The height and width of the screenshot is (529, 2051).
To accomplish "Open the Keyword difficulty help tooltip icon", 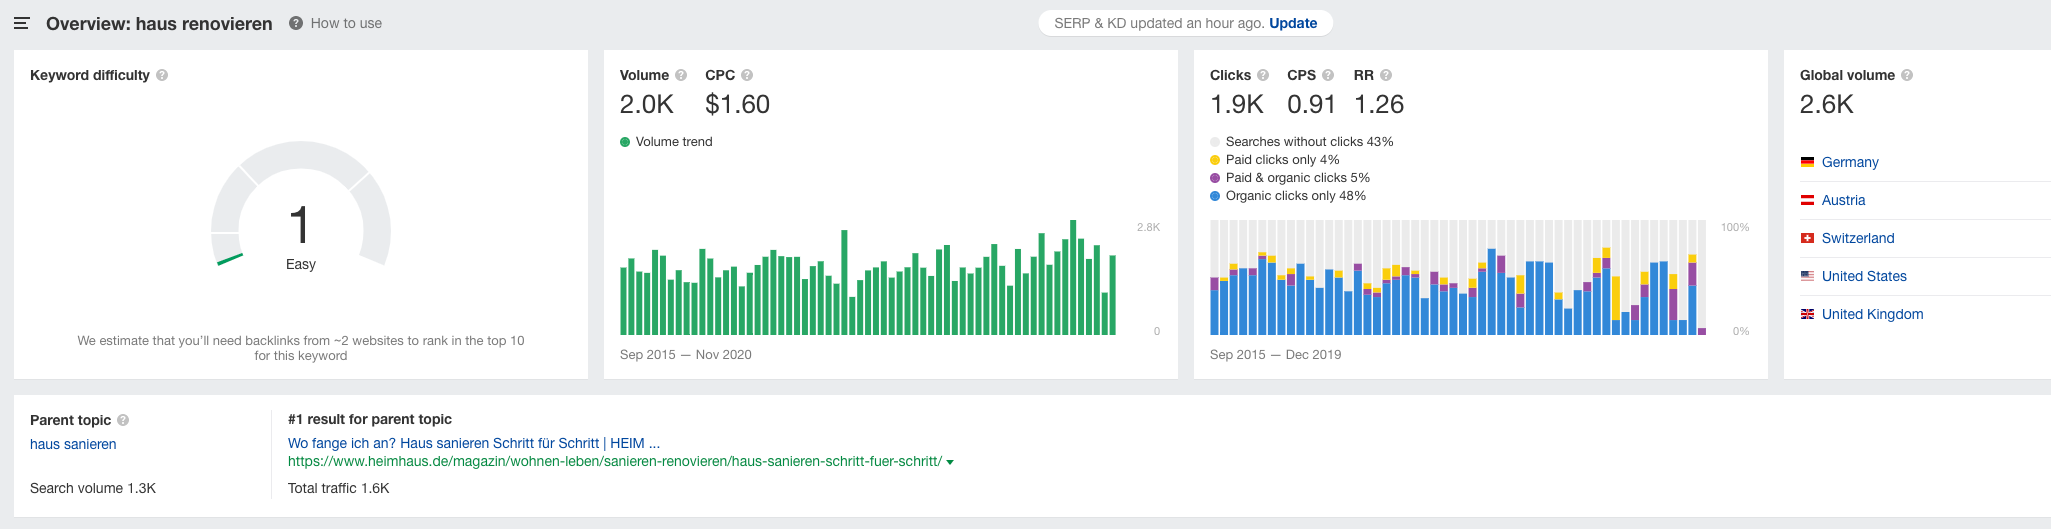I will tap(162, 75).
